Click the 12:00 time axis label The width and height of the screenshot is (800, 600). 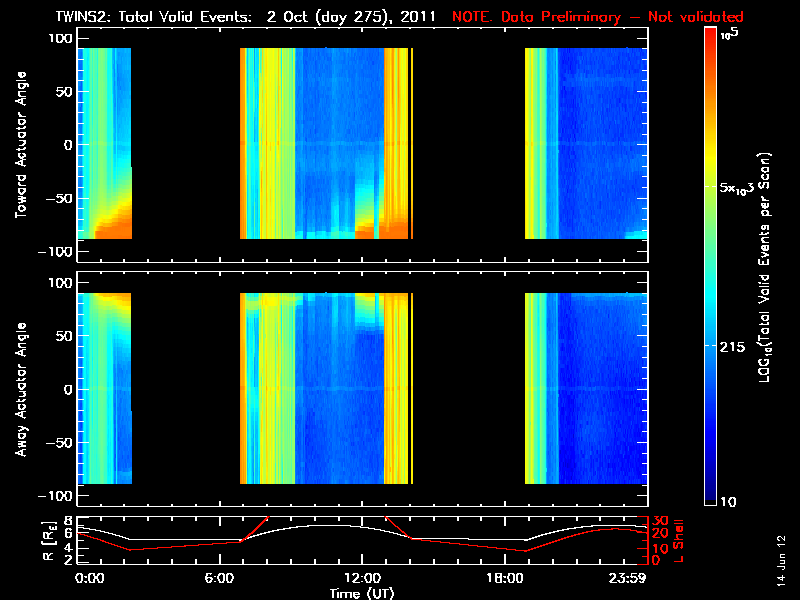click(362, 579)
